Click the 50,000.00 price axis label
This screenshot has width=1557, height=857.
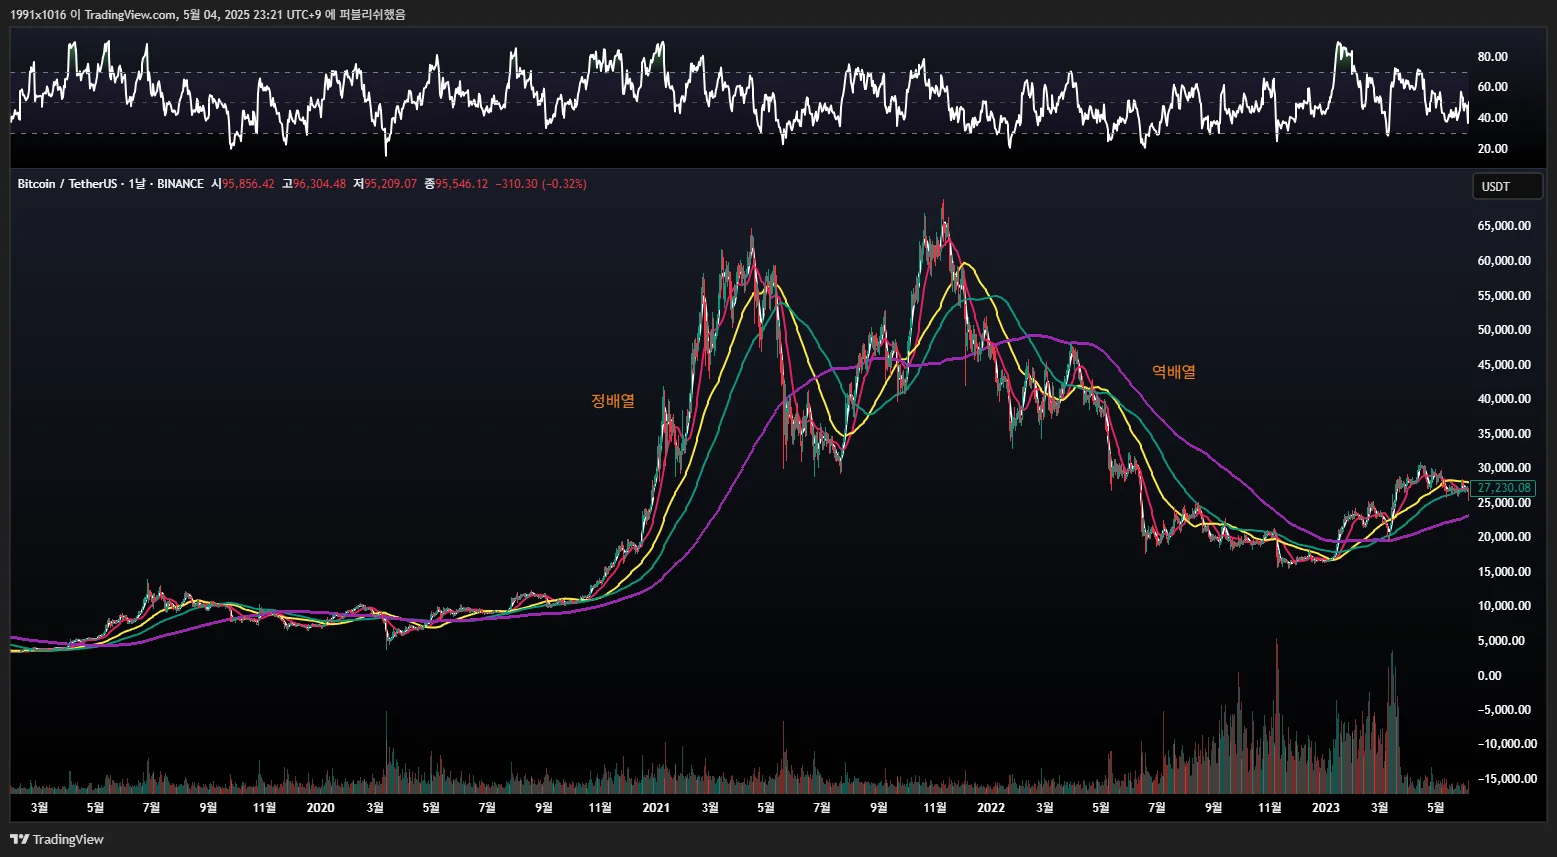(x=1504, y=330)
